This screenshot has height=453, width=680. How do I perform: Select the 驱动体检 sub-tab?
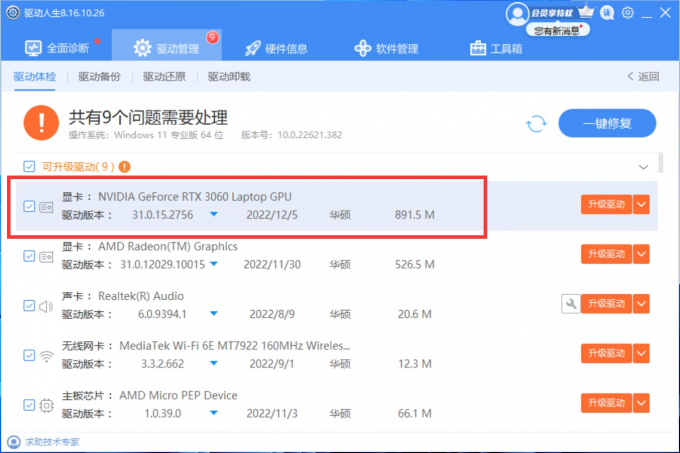coord(35,77)
